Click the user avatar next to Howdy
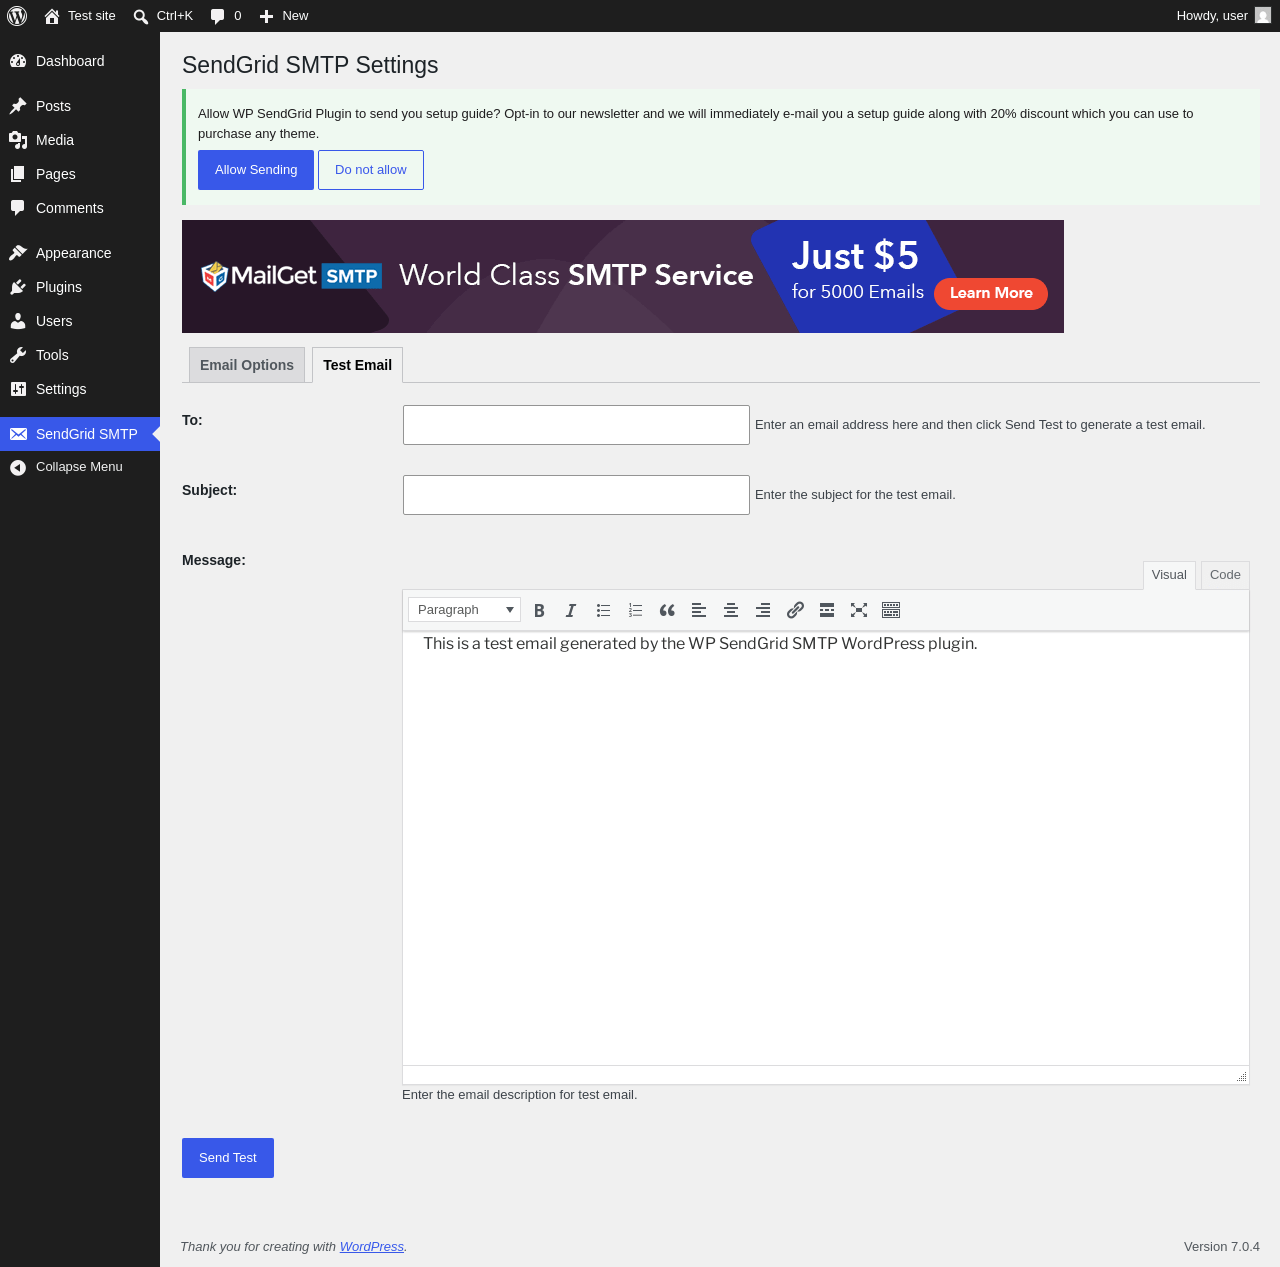Image resolution: width=1280 pixels, height=1267 pixels. coord(1263,16)
